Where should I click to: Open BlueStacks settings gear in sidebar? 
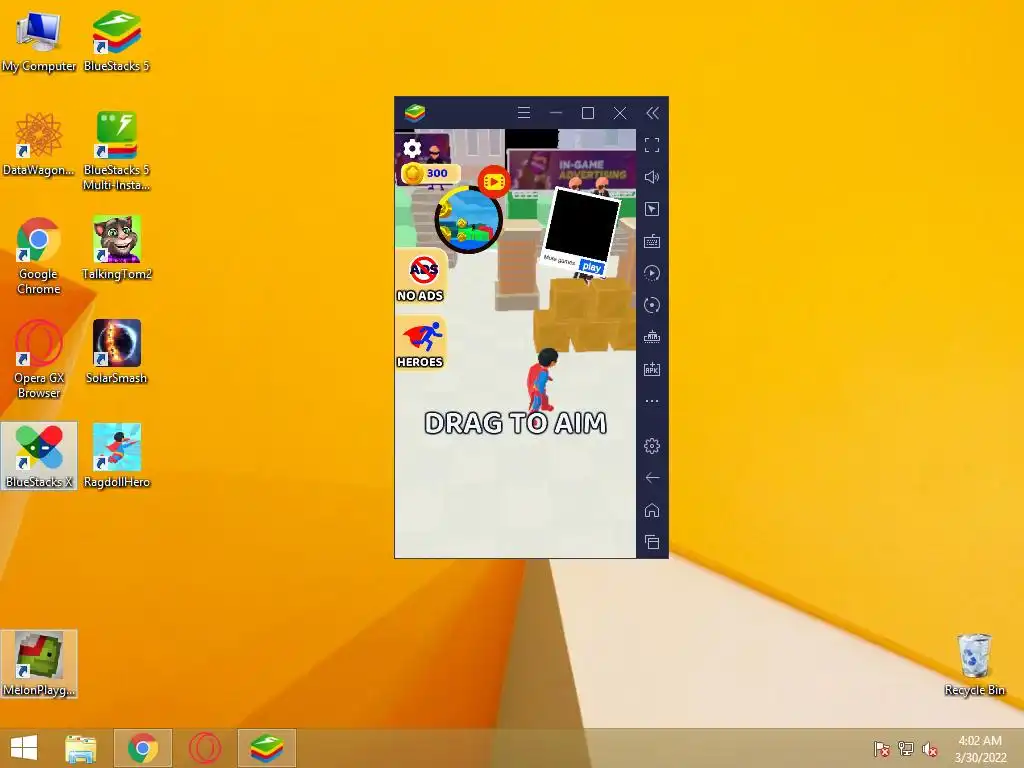pyautogui.click(x=652, y=446)
